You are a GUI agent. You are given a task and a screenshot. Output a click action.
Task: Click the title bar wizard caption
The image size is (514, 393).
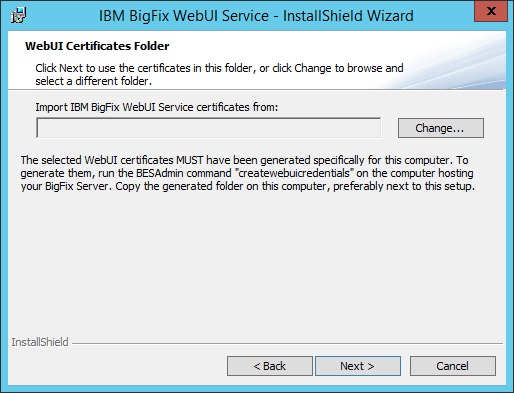tap(256, 16)
